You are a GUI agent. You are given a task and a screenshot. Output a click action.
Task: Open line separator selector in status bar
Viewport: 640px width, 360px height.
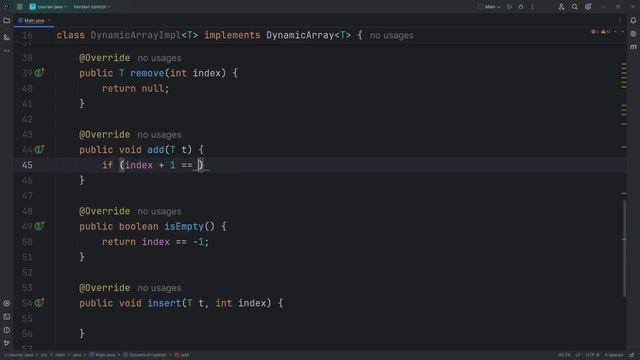point(578,355)
